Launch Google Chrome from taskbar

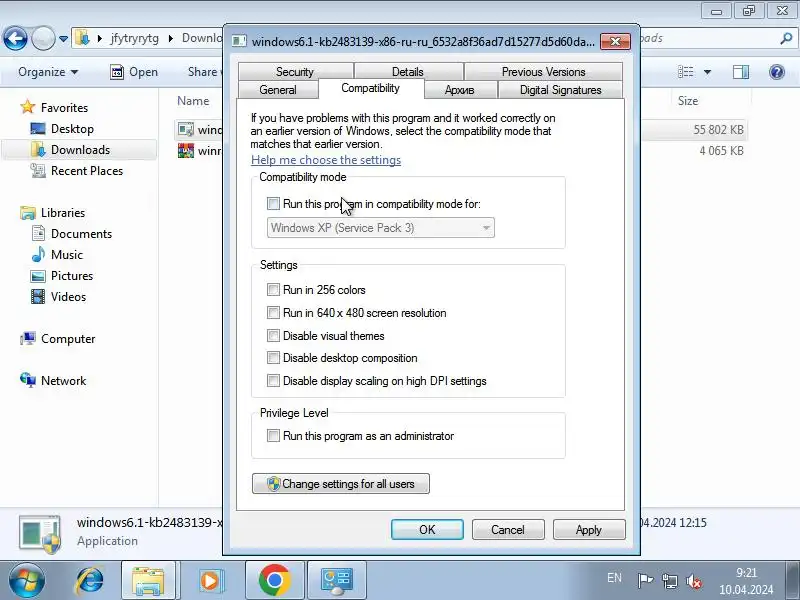coord(274,581)
